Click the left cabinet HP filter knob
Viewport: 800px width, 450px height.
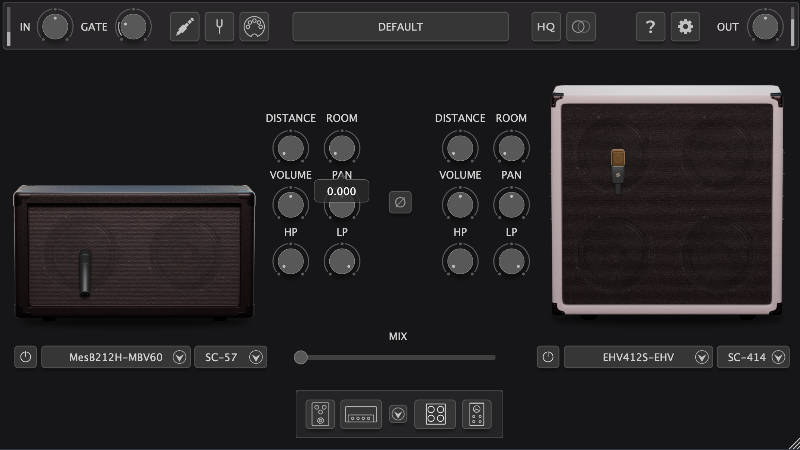(x=291, y=261)
